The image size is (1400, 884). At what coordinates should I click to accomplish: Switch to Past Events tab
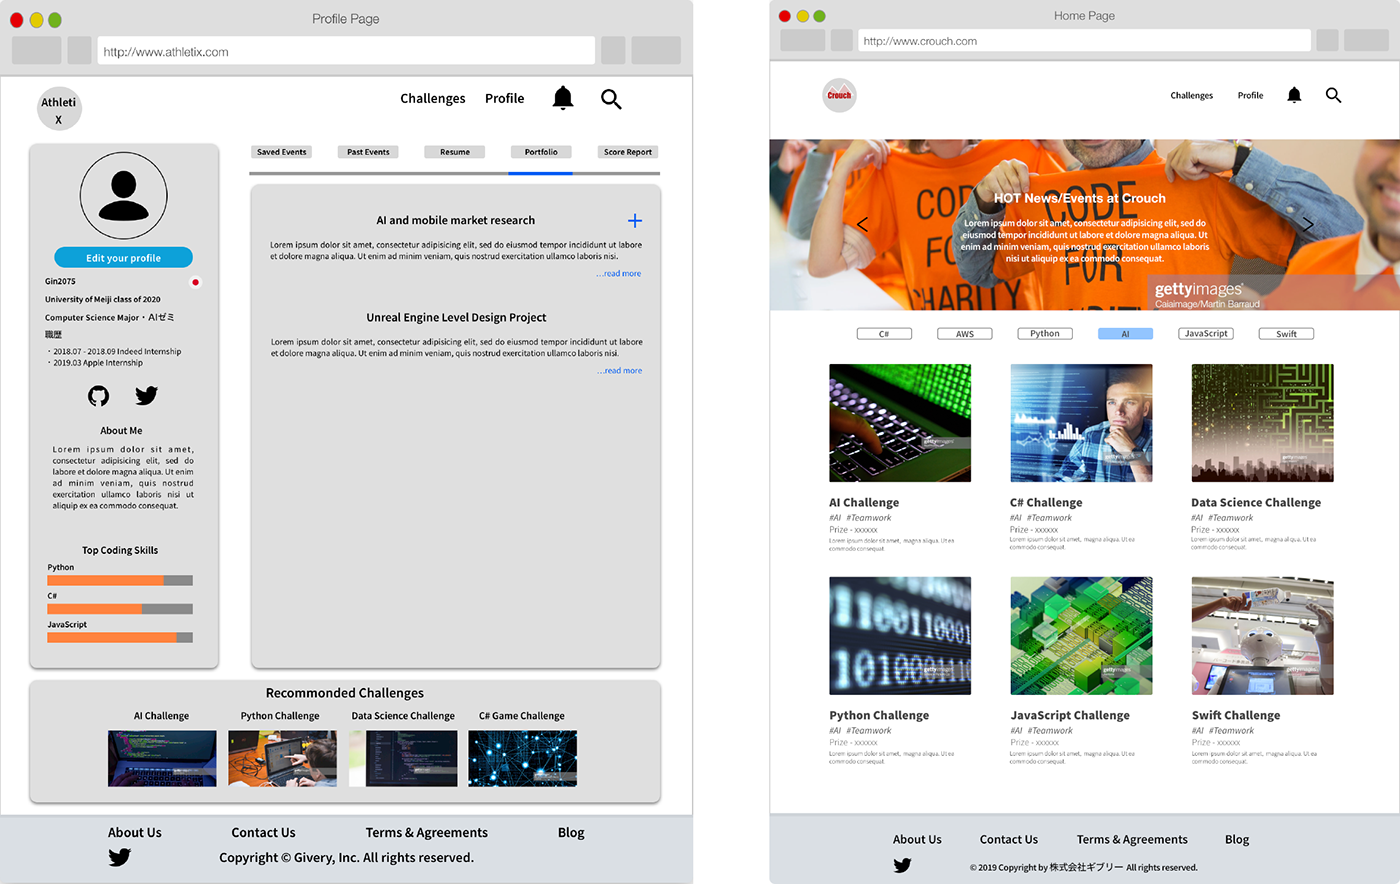(368, 152)
